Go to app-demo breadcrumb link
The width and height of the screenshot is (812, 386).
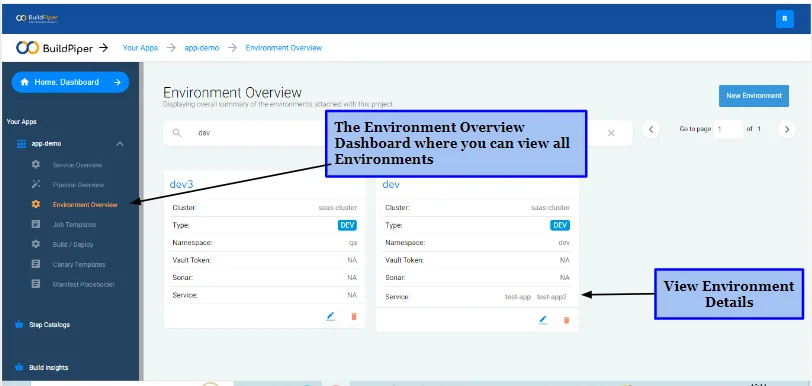pos(201,48)
